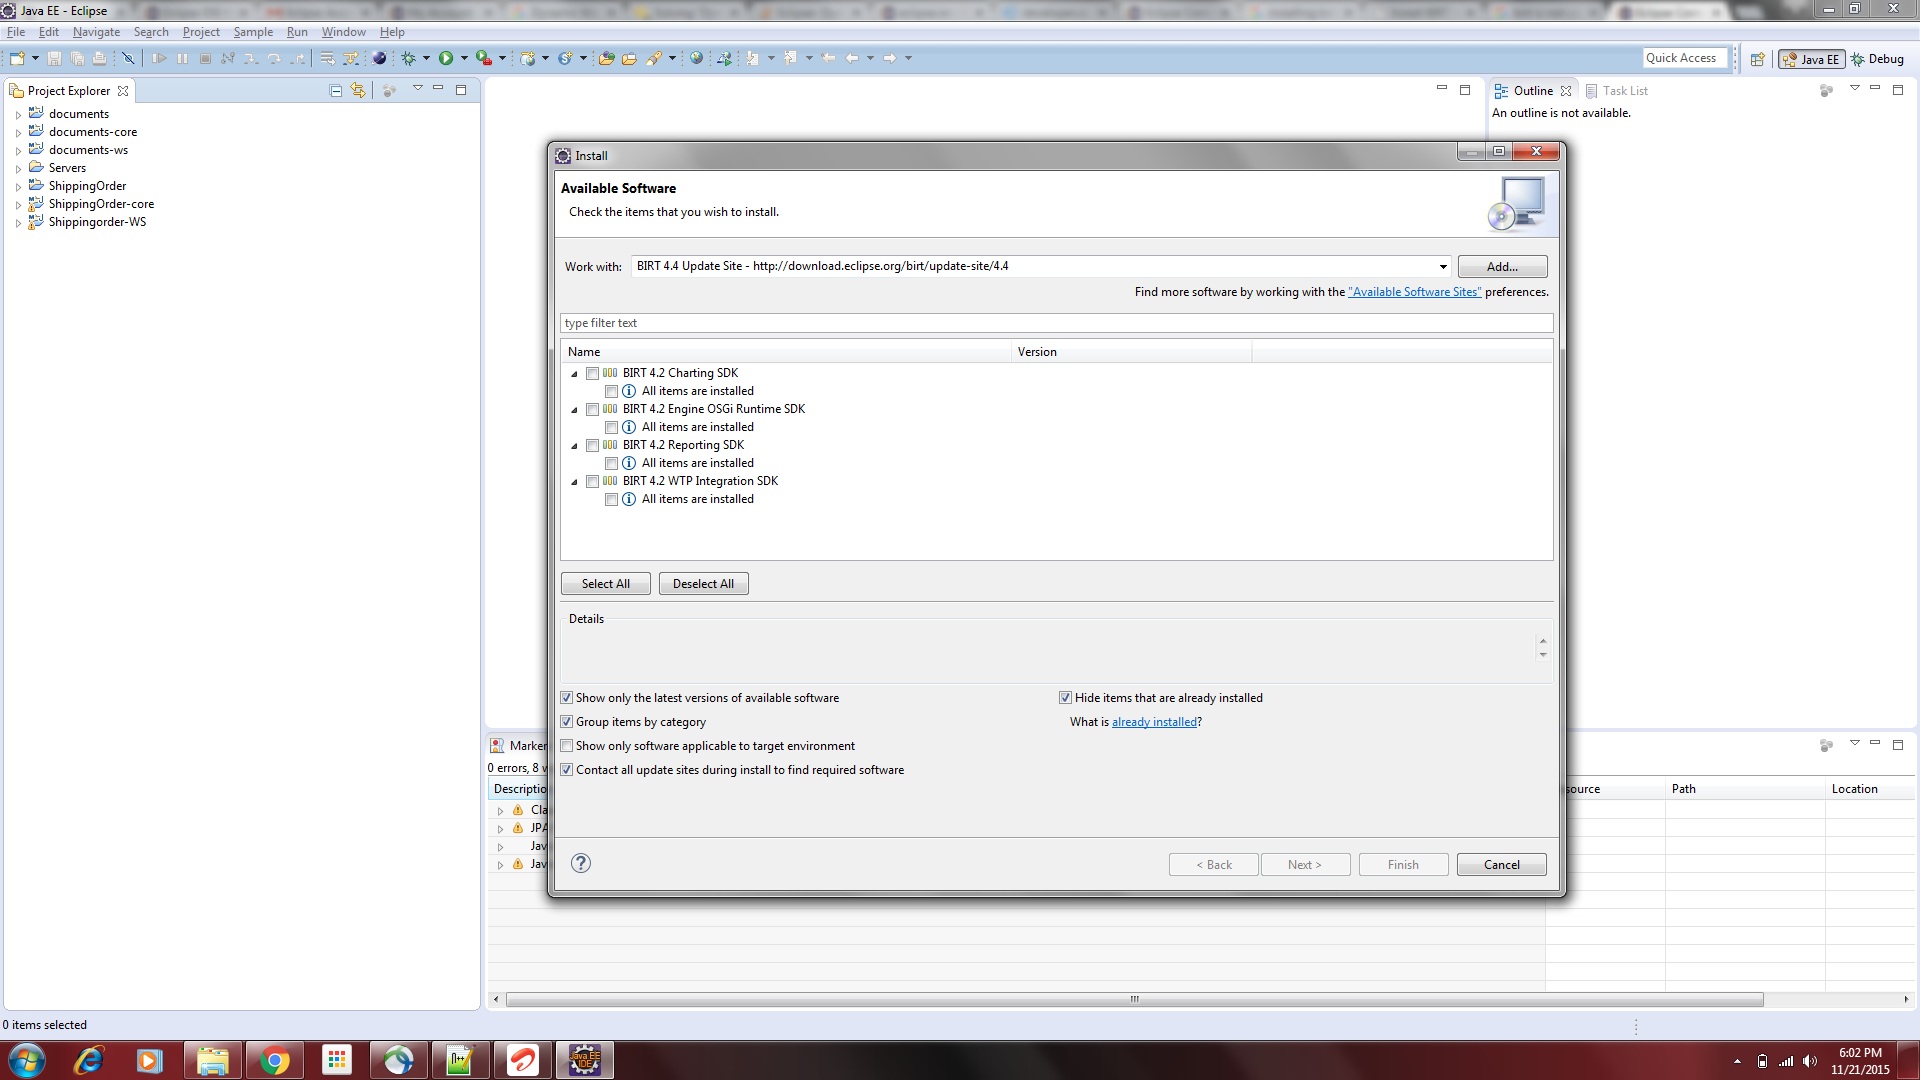Toggle Link with Editor in Project Explorer
The image size is (1920, 1080).
pos(358,90)
